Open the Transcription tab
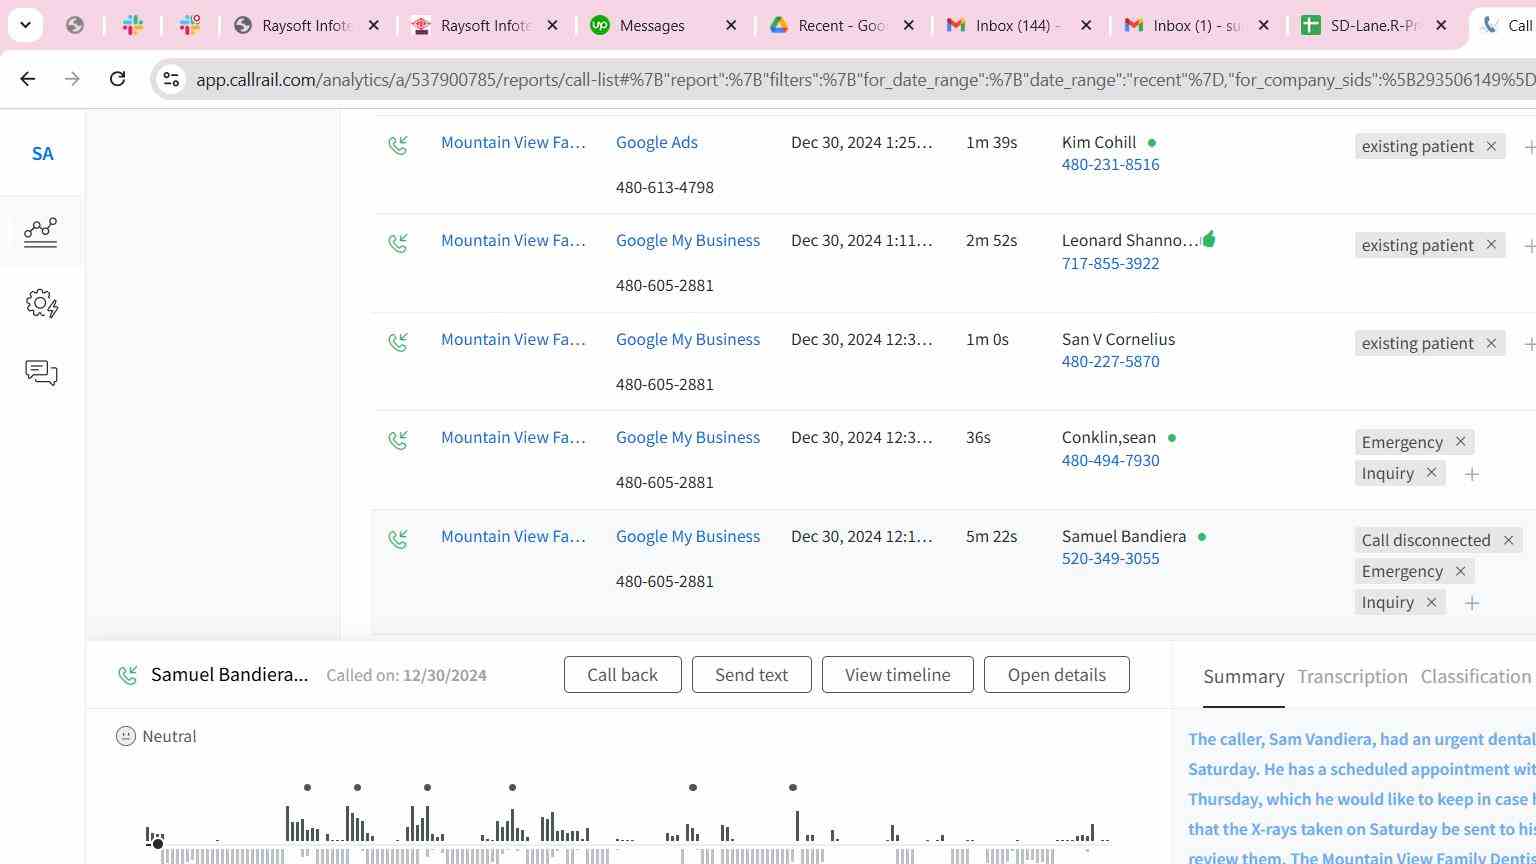1536x864 pixels. (x=1352, y=677)
